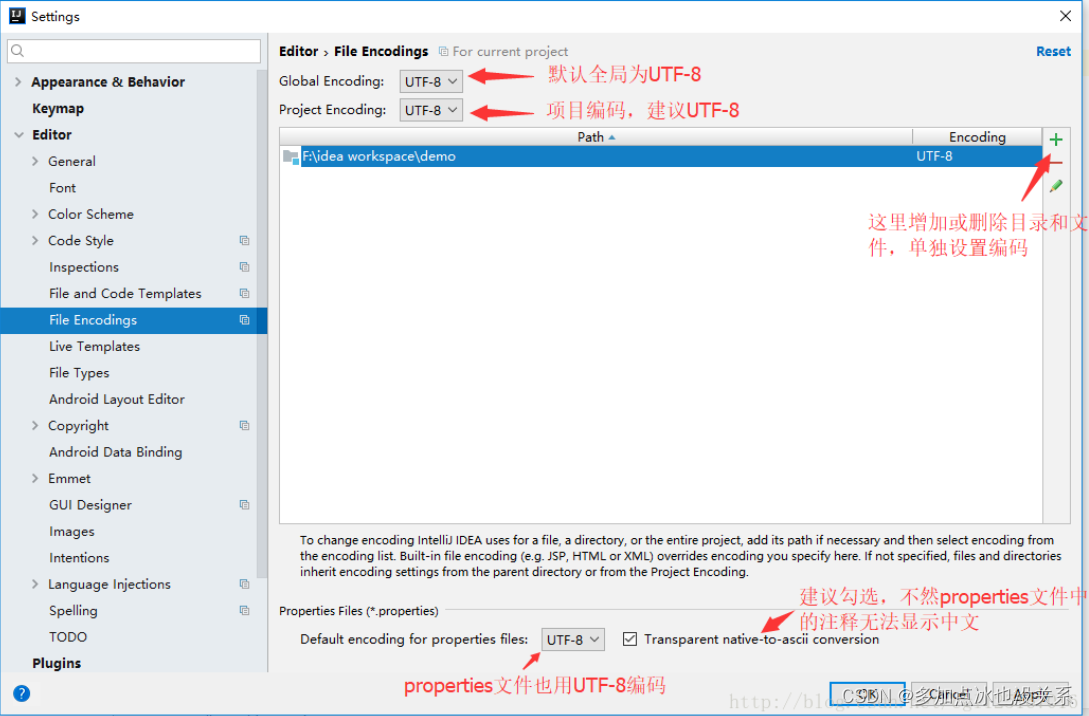Expand the Code Style node

[35, 240]
